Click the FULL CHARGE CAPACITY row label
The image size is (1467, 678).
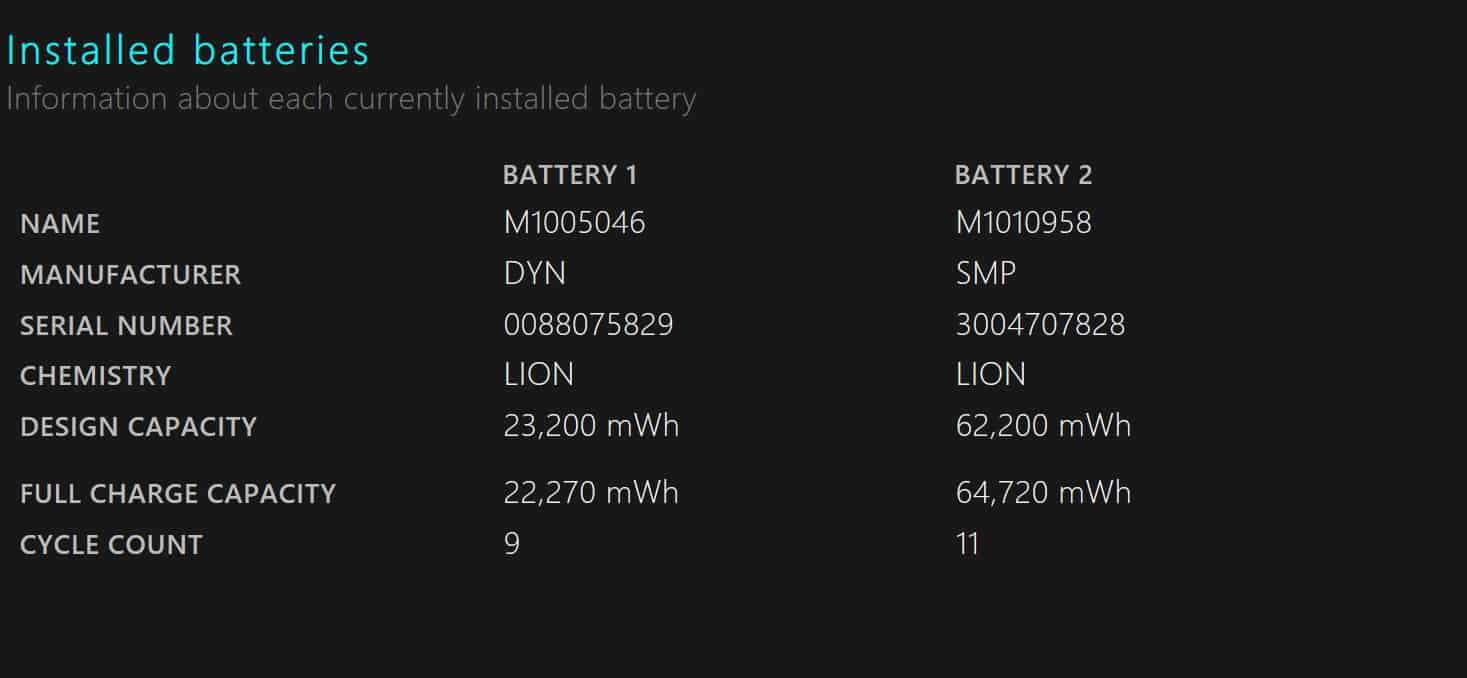tap(178, 494)
